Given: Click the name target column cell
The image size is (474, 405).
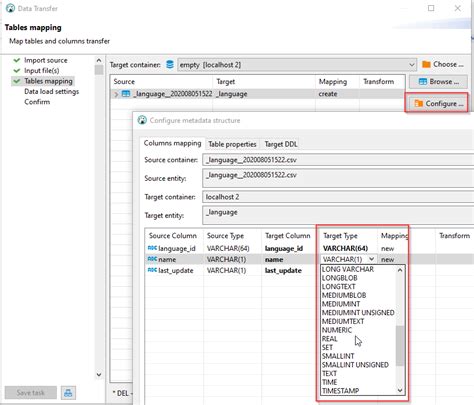Looking at the screenshot, I should [274, 259].
